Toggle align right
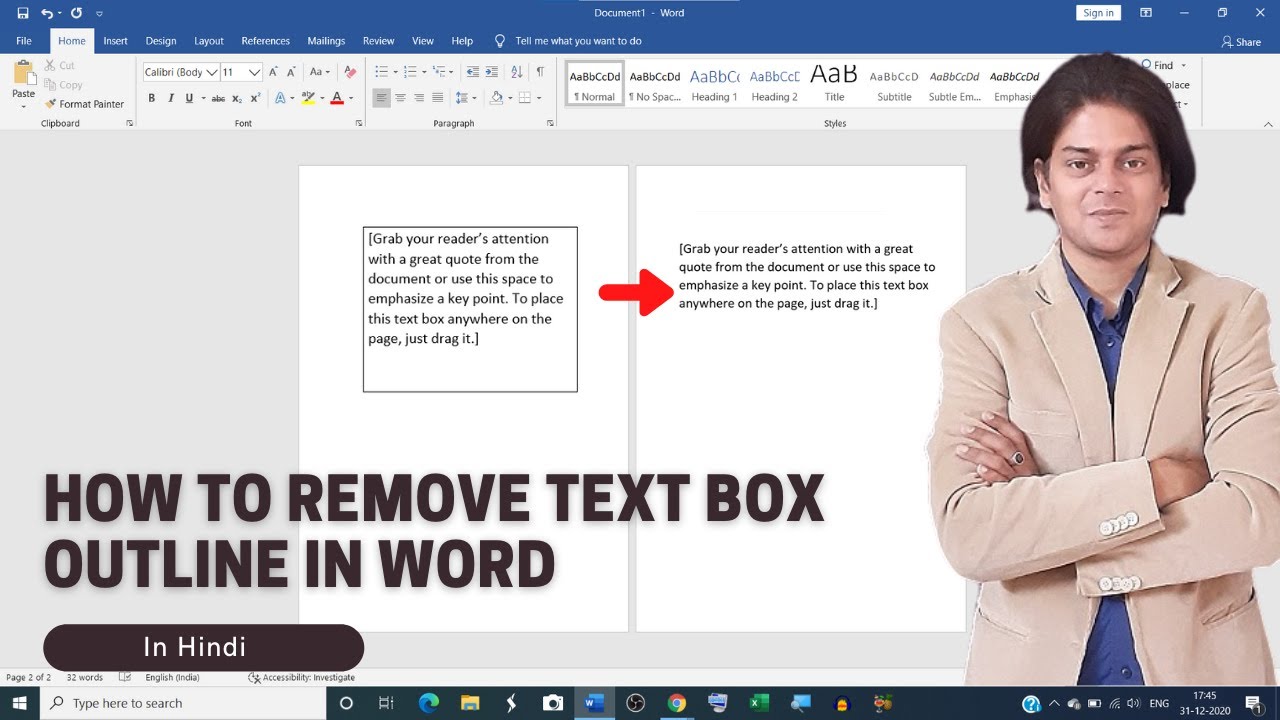This screenshot has width=1280, height=720. 419,98
